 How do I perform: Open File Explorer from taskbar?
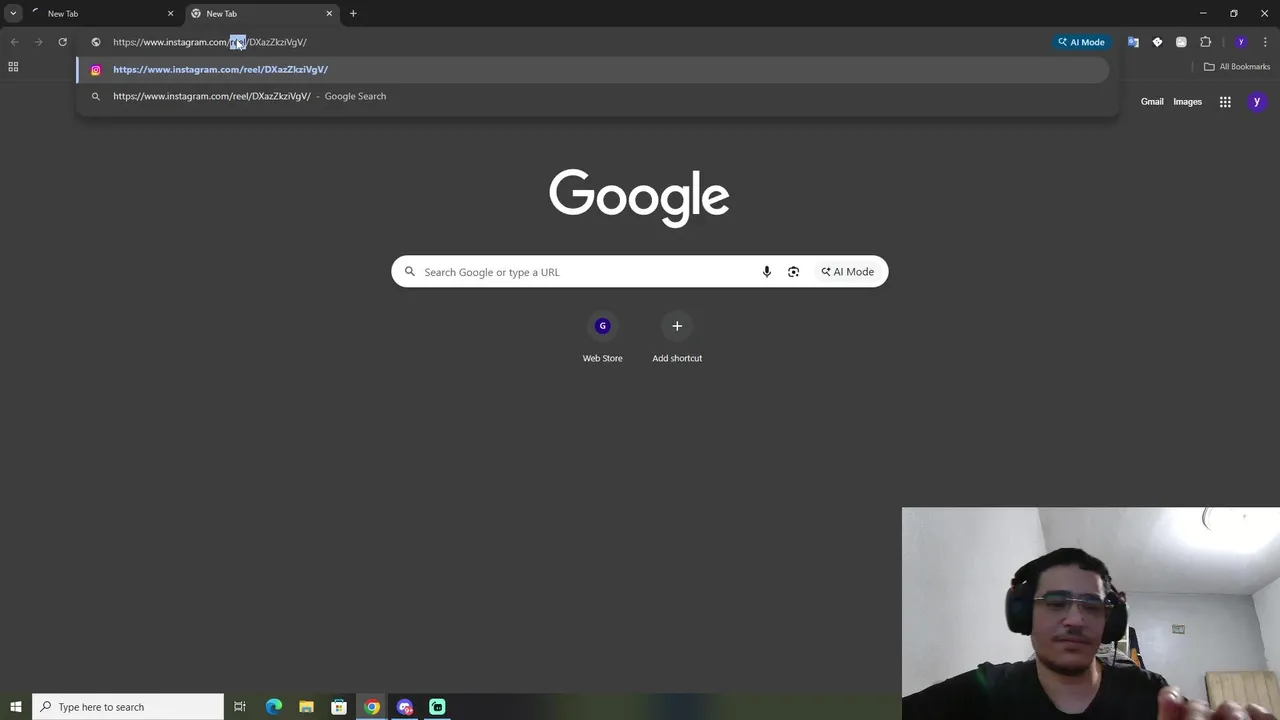(x=306, y=707)
